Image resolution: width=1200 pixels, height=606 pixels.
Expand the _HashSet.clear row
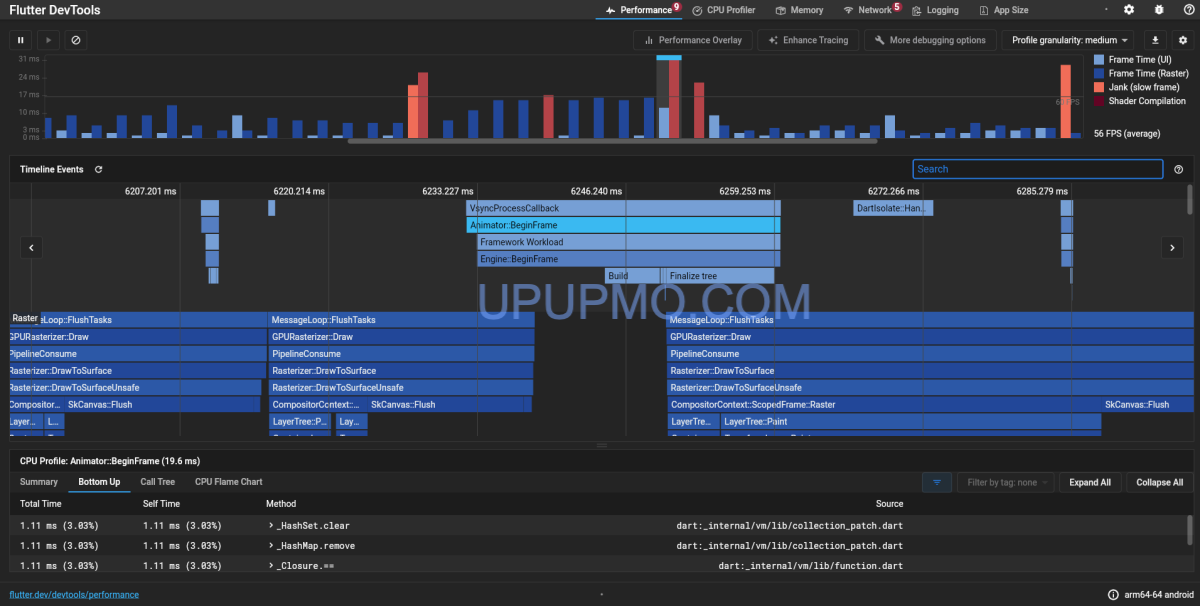tap(271, 525)
